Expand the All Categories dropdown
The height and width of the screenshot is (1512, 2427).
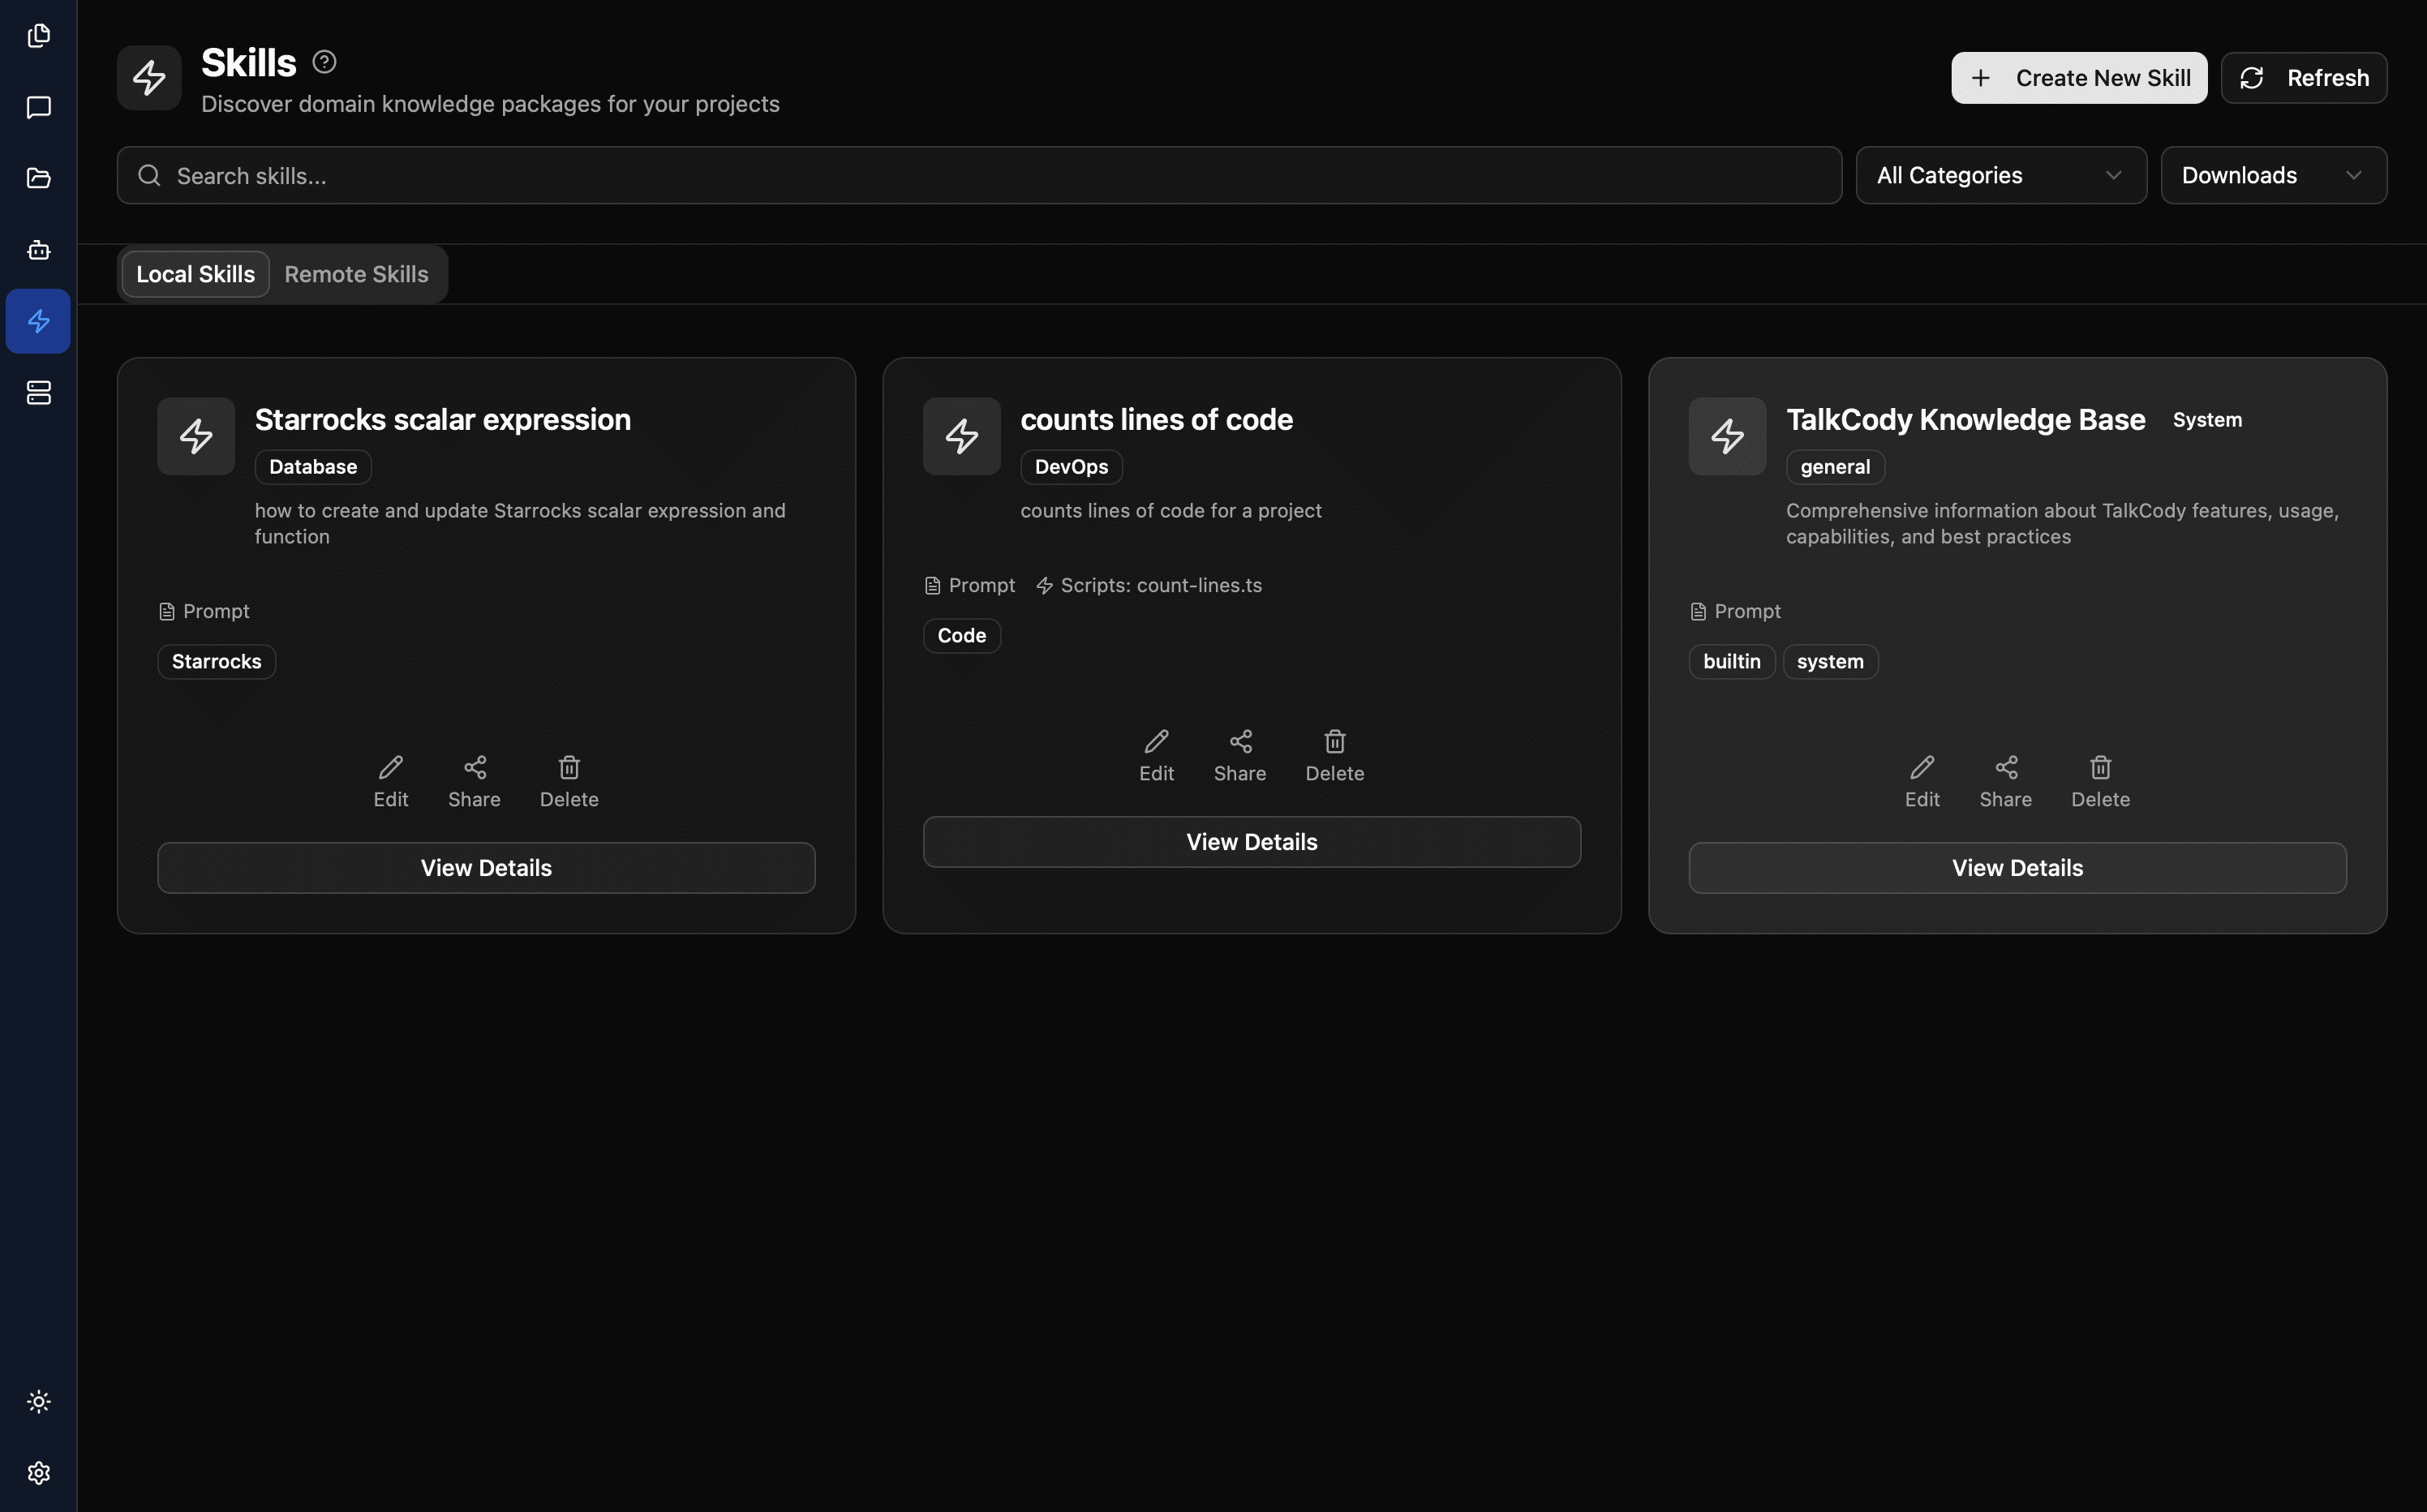pos(2000,175)
